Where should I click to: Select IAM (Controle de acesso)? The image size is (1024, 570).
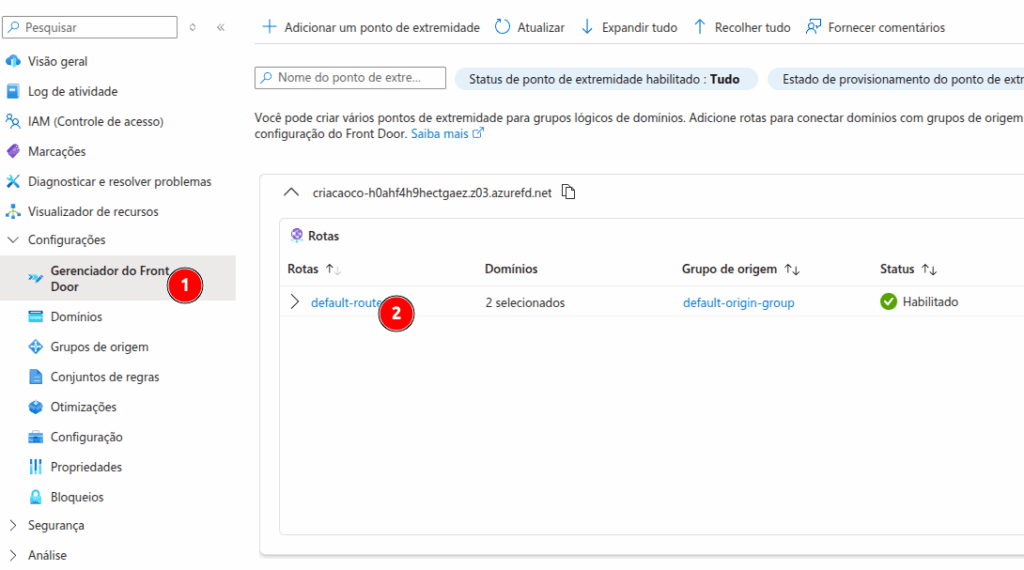pyautogui.click(x=95, y=121)
